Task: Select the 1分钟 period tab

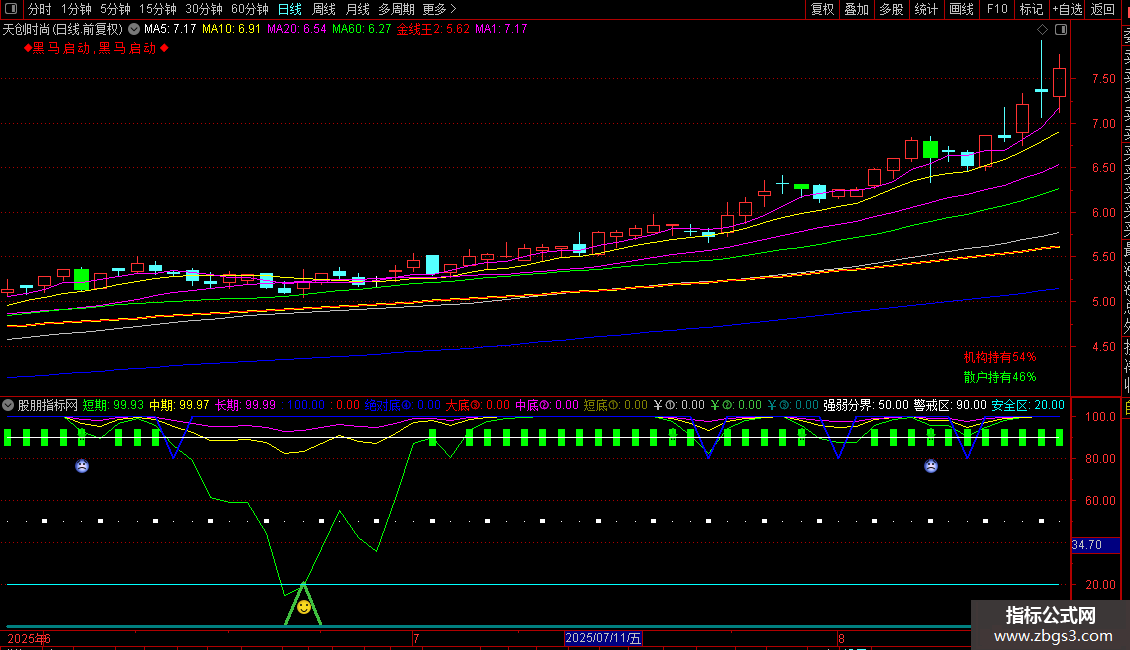Action: pos(76,9)
